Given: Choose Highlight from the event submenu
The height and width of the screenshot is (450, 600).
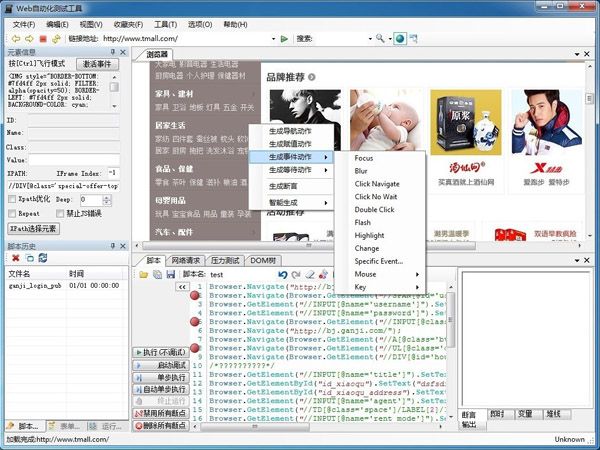Looking at the screenshot, I should coord(369,235).
